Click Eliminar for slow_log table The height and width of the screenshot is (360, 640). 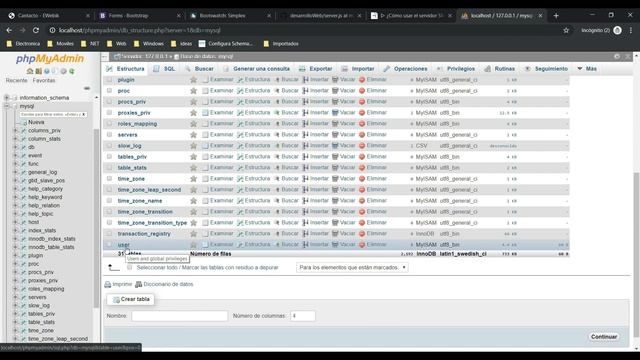tap(373, 146)
